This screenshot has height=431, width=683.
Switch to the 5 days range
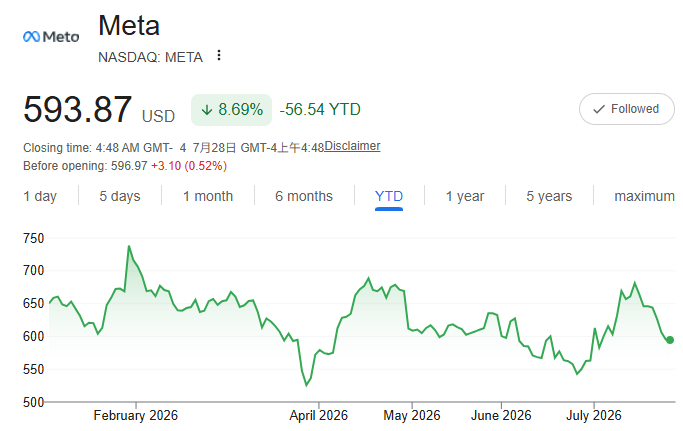point(120,196)
